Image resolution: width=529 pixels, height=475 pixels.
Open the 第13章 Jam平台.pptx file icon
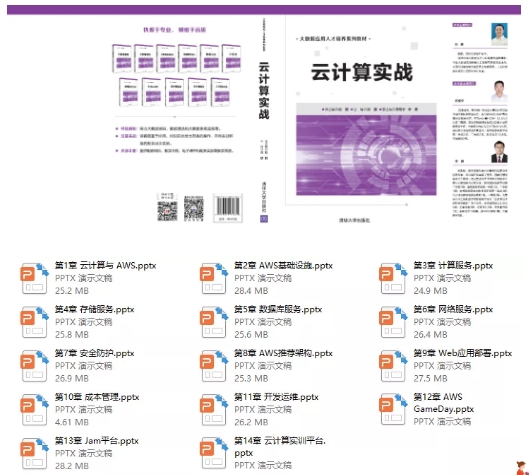35,453
